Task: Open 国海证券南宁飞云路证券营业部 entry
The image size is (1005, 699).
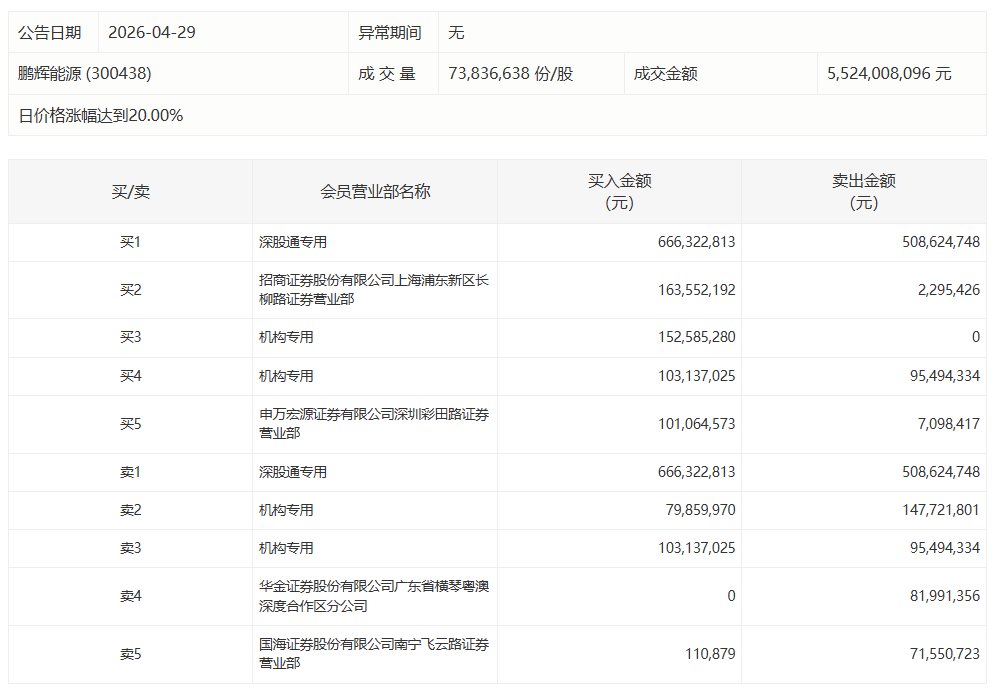Action: pos(373,654)
